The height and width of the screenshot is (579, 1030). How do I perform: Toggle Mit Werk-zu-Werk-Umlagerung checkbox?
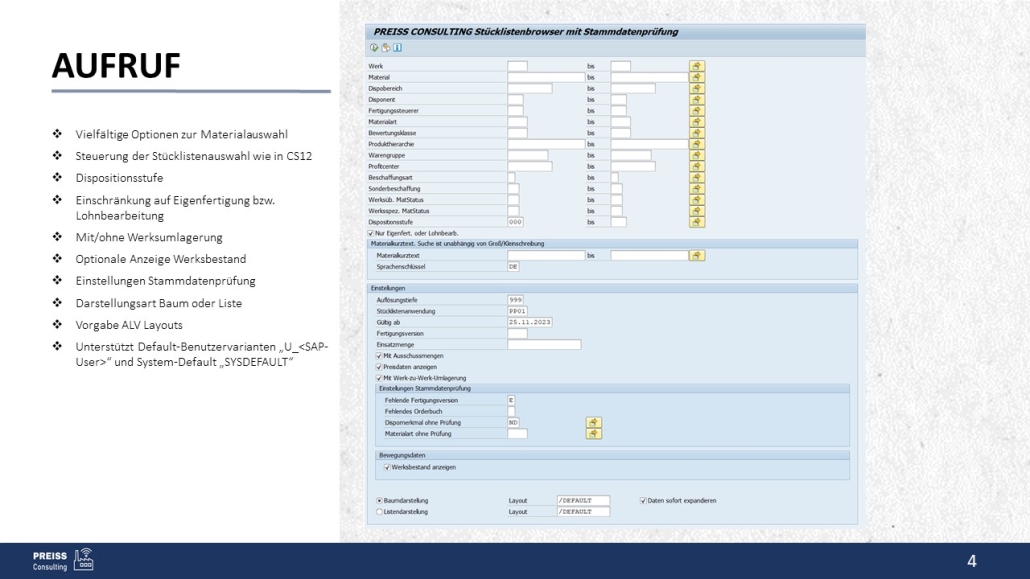click(x=379, y=378)
